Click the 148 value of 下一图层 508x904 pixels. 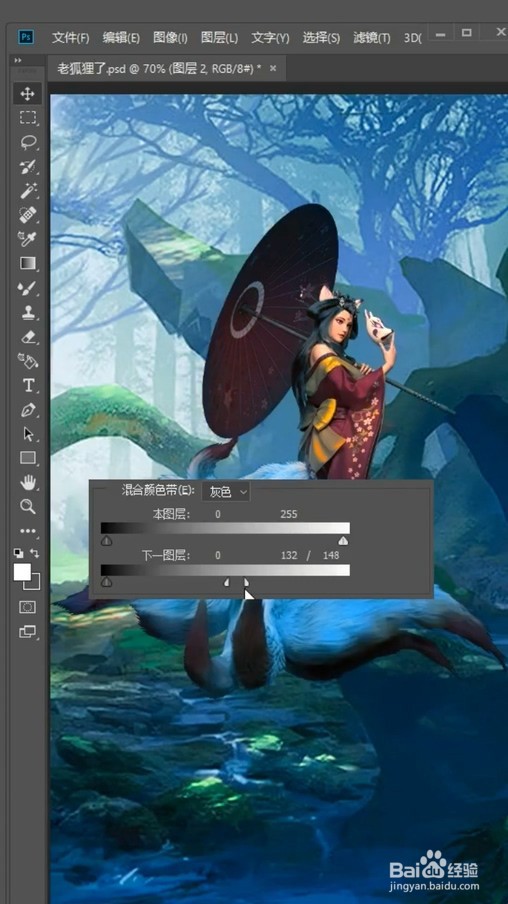[331, 556]
